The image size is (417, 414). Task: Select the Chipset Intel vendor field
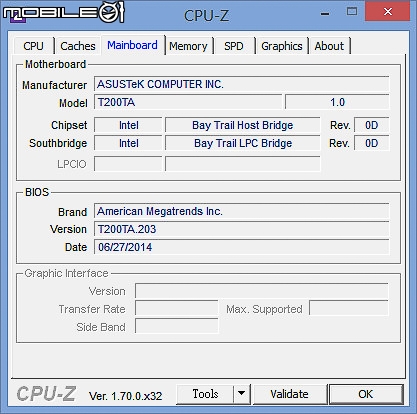pyautogui.click(x=128, y=125)
